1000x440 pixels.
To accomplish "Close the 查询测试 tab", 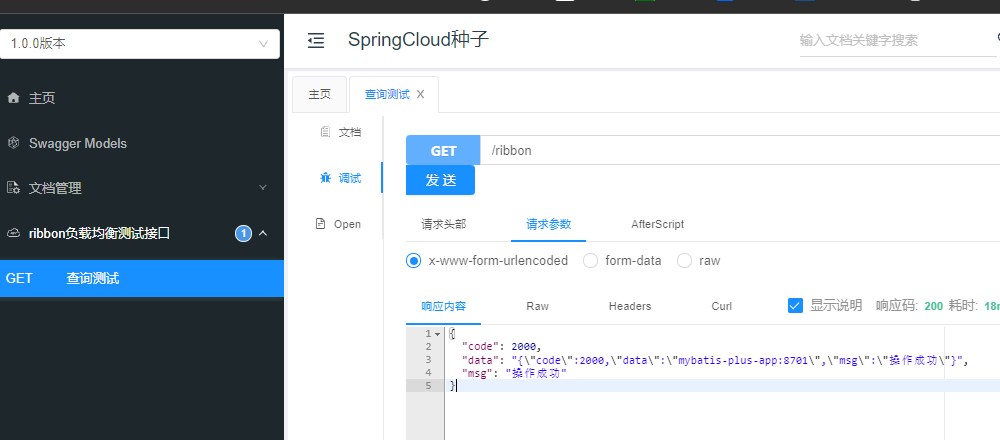I will pos(420,94).
